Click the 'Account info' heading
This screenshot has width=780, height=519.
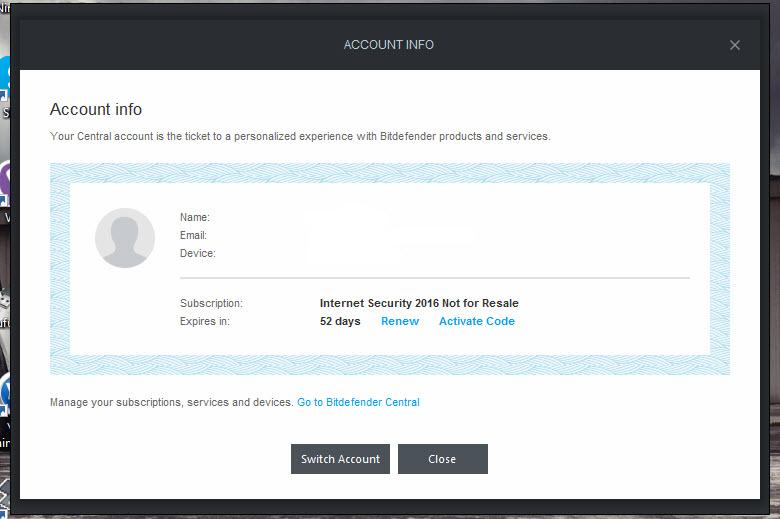point(96,109)
